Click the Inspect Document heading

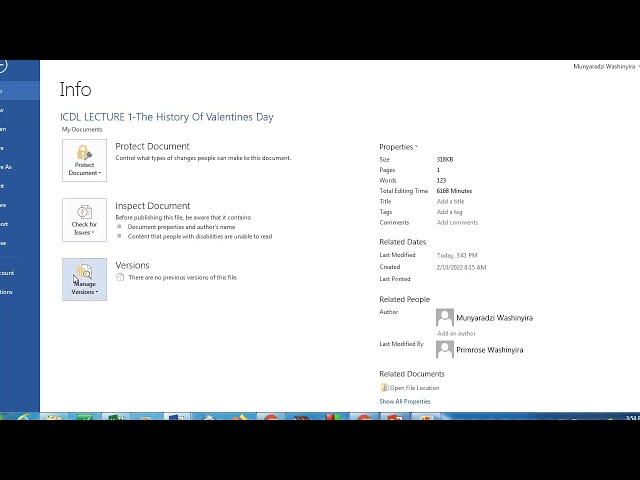tap(153, 206)
